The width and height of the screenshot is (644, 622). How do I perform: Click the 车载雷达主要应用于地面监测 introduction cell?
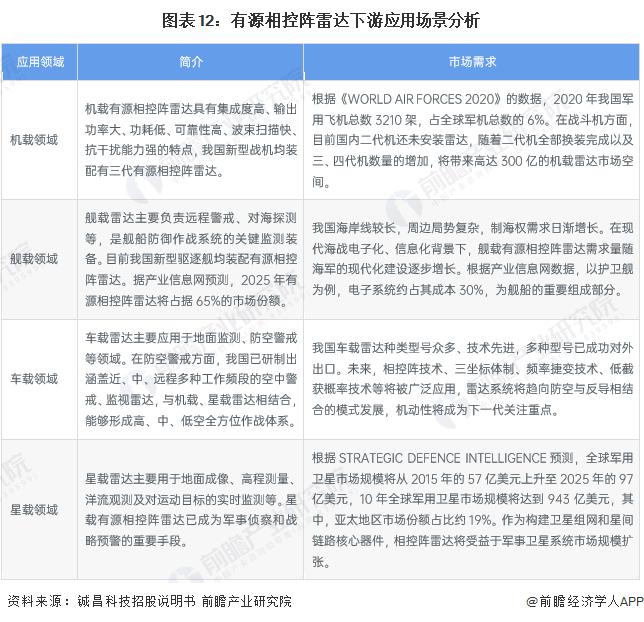(x=191, y=379)
